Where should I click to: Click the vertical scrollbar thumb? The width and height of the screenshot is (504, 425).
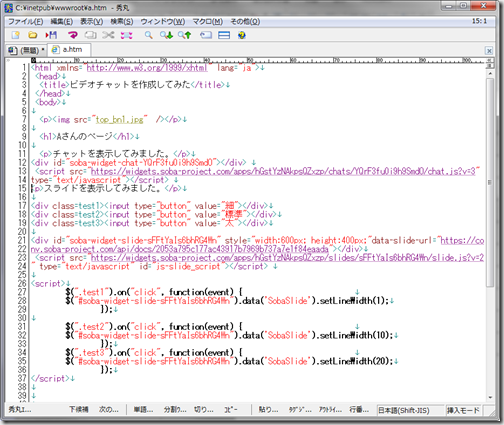click(x=490, y=182)
